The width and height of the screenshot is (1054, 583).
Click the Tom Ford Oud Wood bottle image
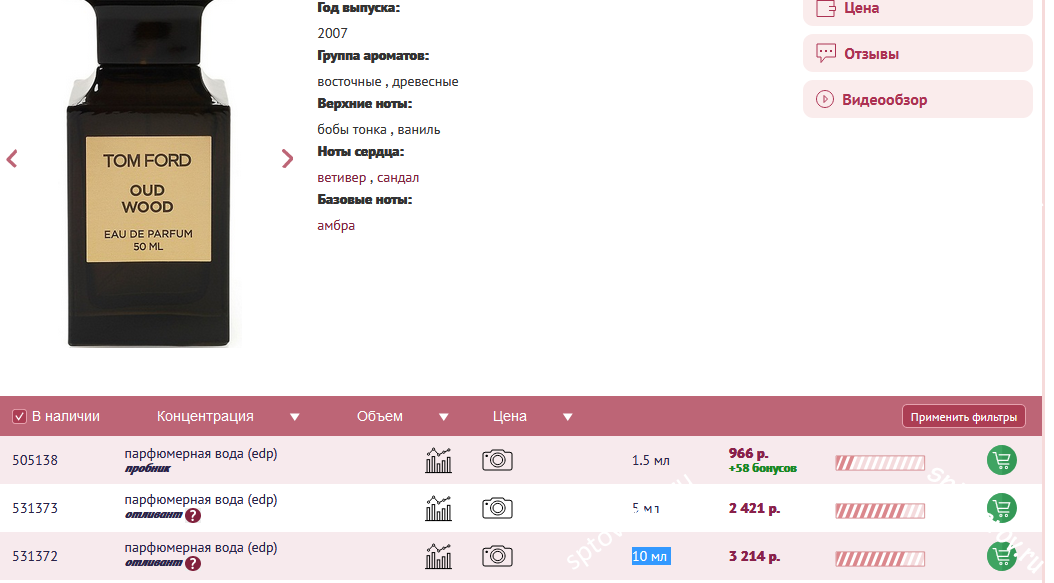pos(149,173)
